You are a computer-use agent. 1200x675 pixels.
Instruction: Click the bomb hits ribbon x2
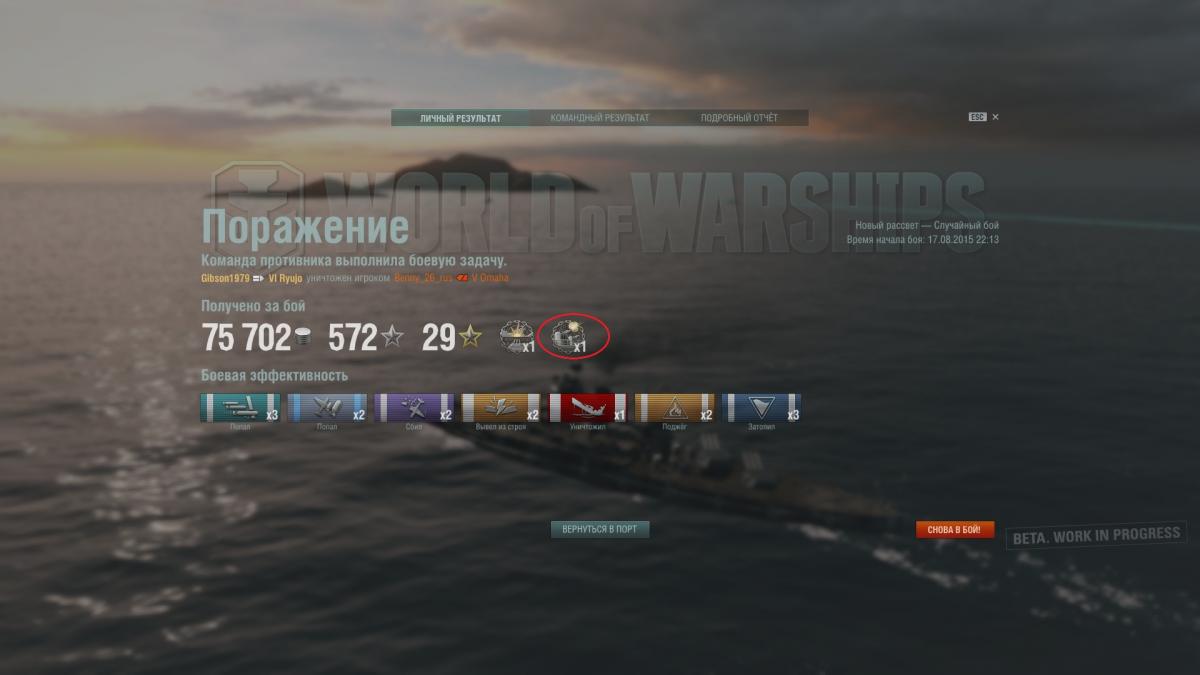click(327, 407)
